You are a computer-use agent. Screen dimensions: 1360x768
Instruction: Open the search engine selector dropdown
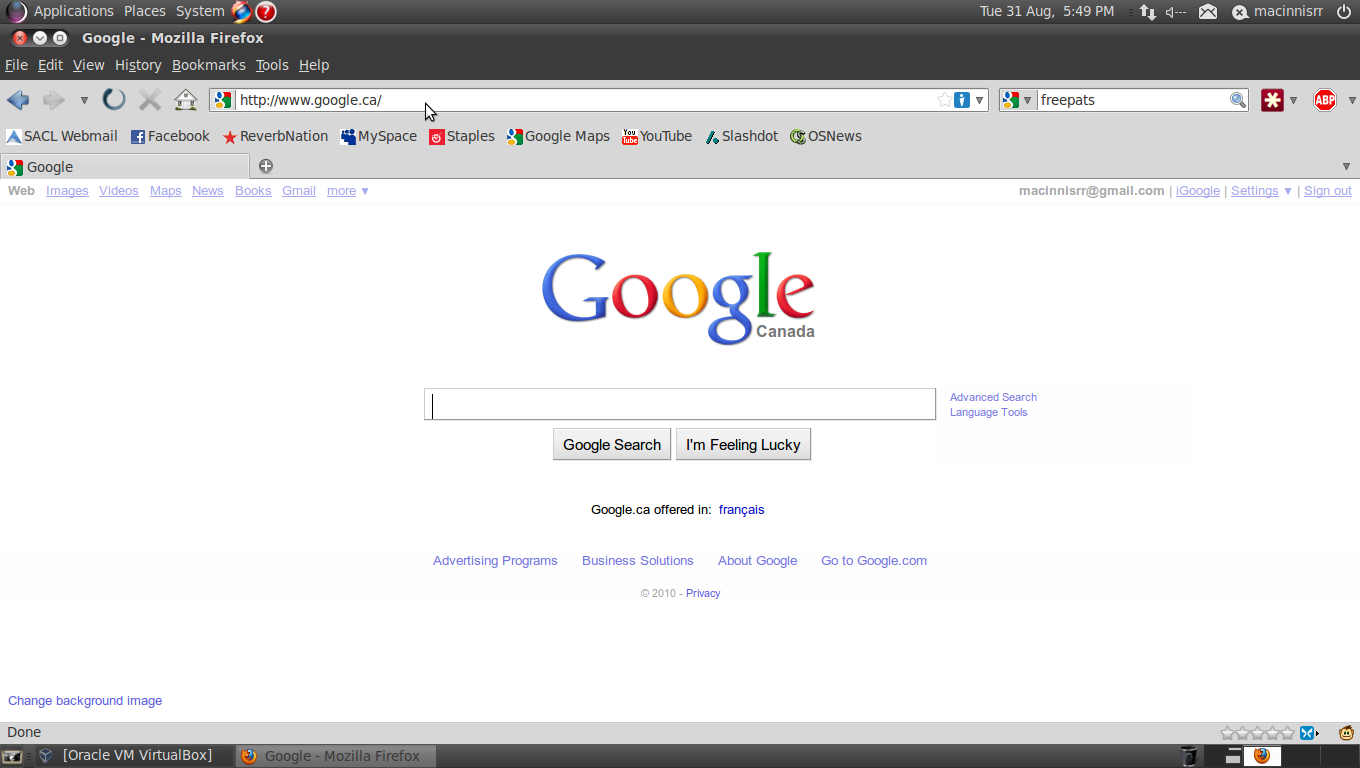click(1018, 100)
